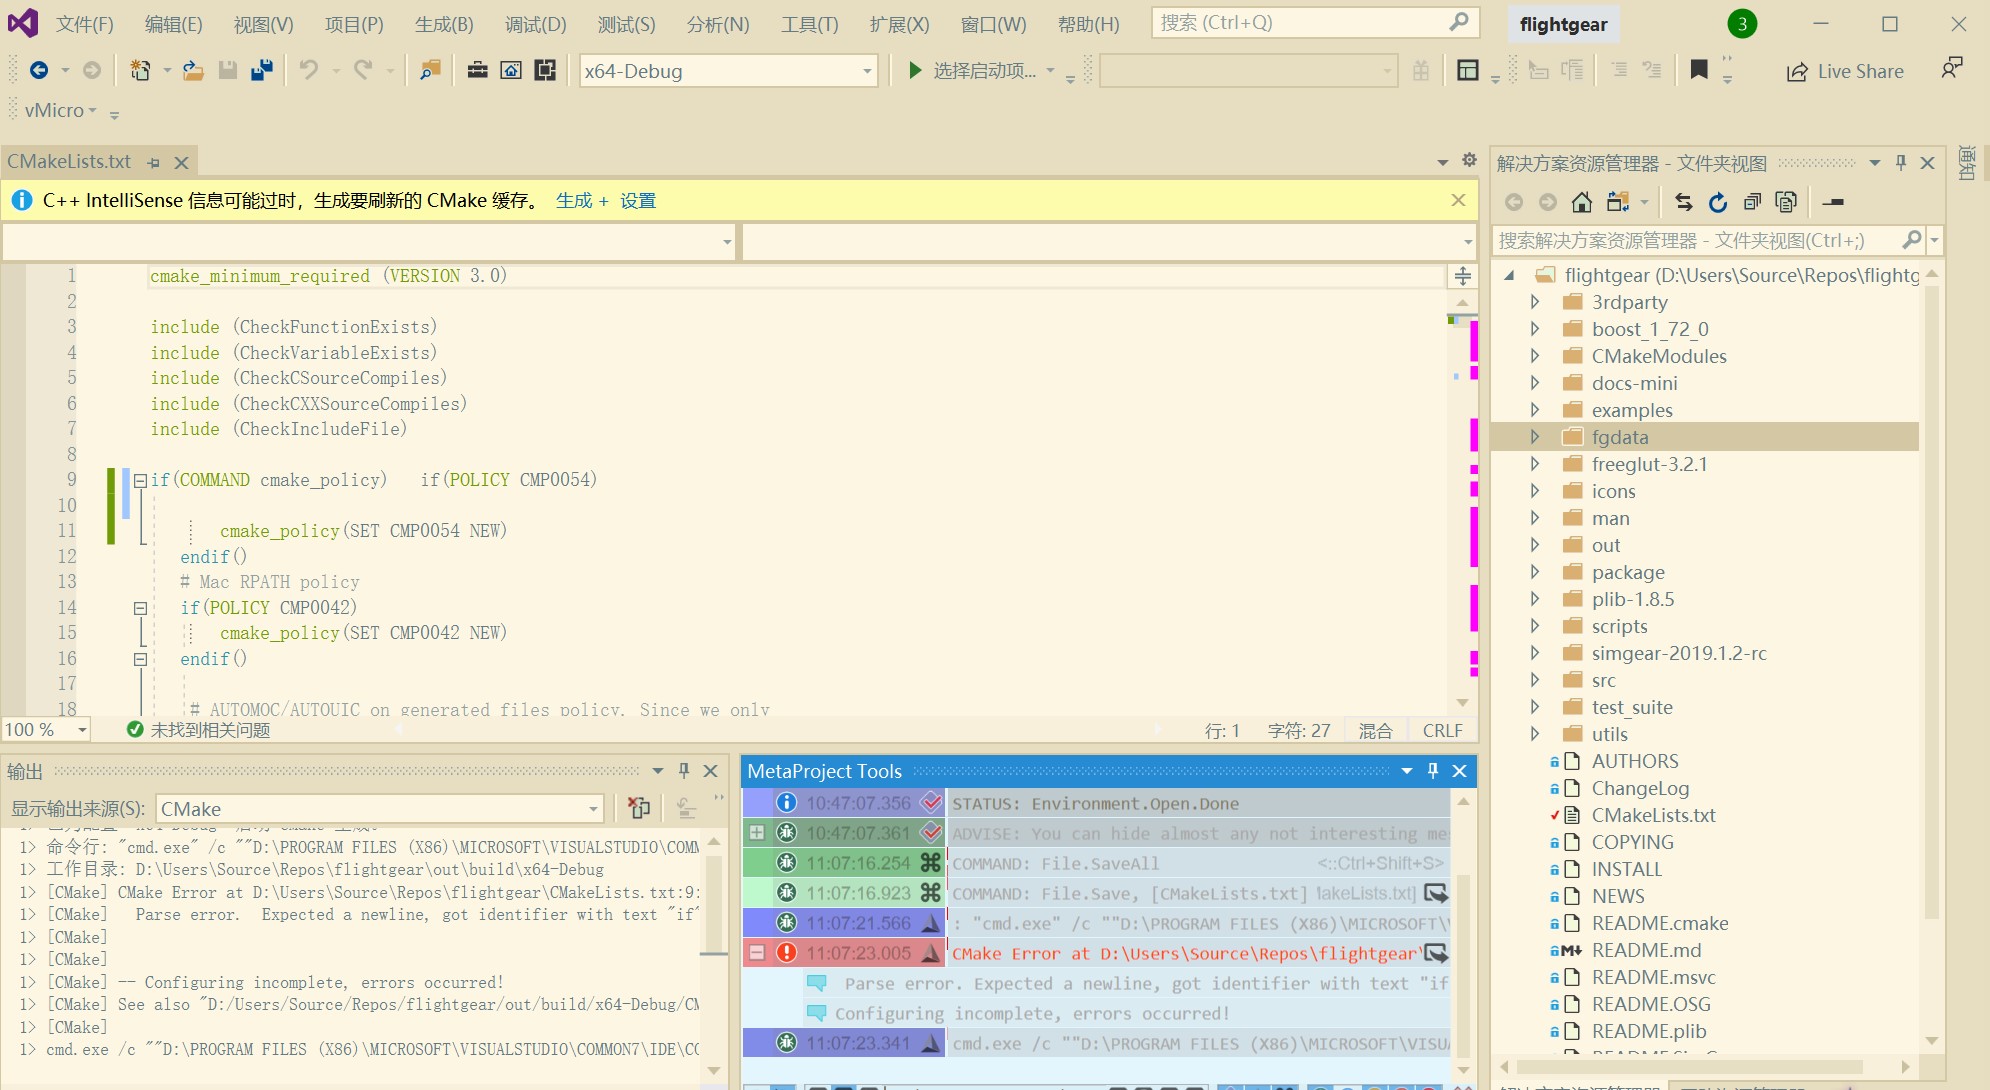Click the Save All icon
1990x1090 pixels.
coord(262,70)
